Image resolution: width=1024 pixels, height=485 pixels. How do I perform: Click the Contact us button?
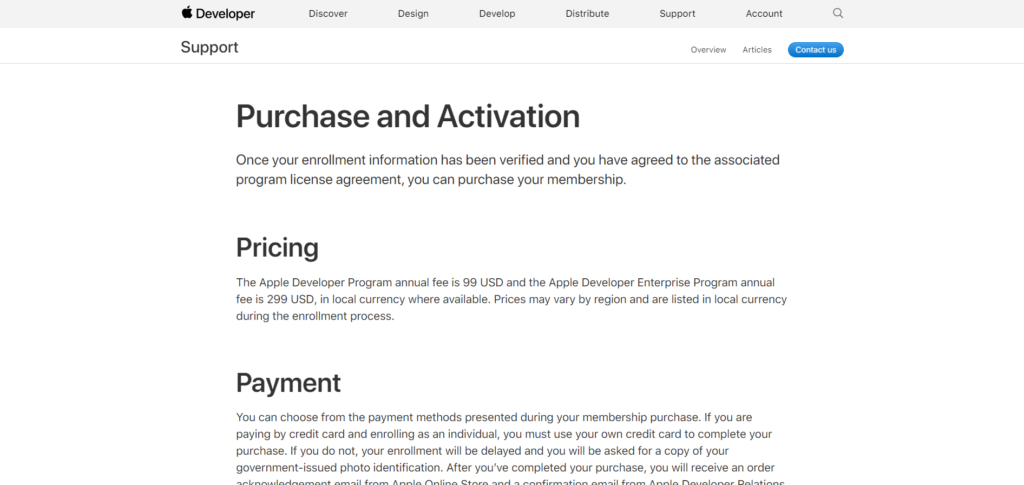pyautogui.click(x=816, y=50)
